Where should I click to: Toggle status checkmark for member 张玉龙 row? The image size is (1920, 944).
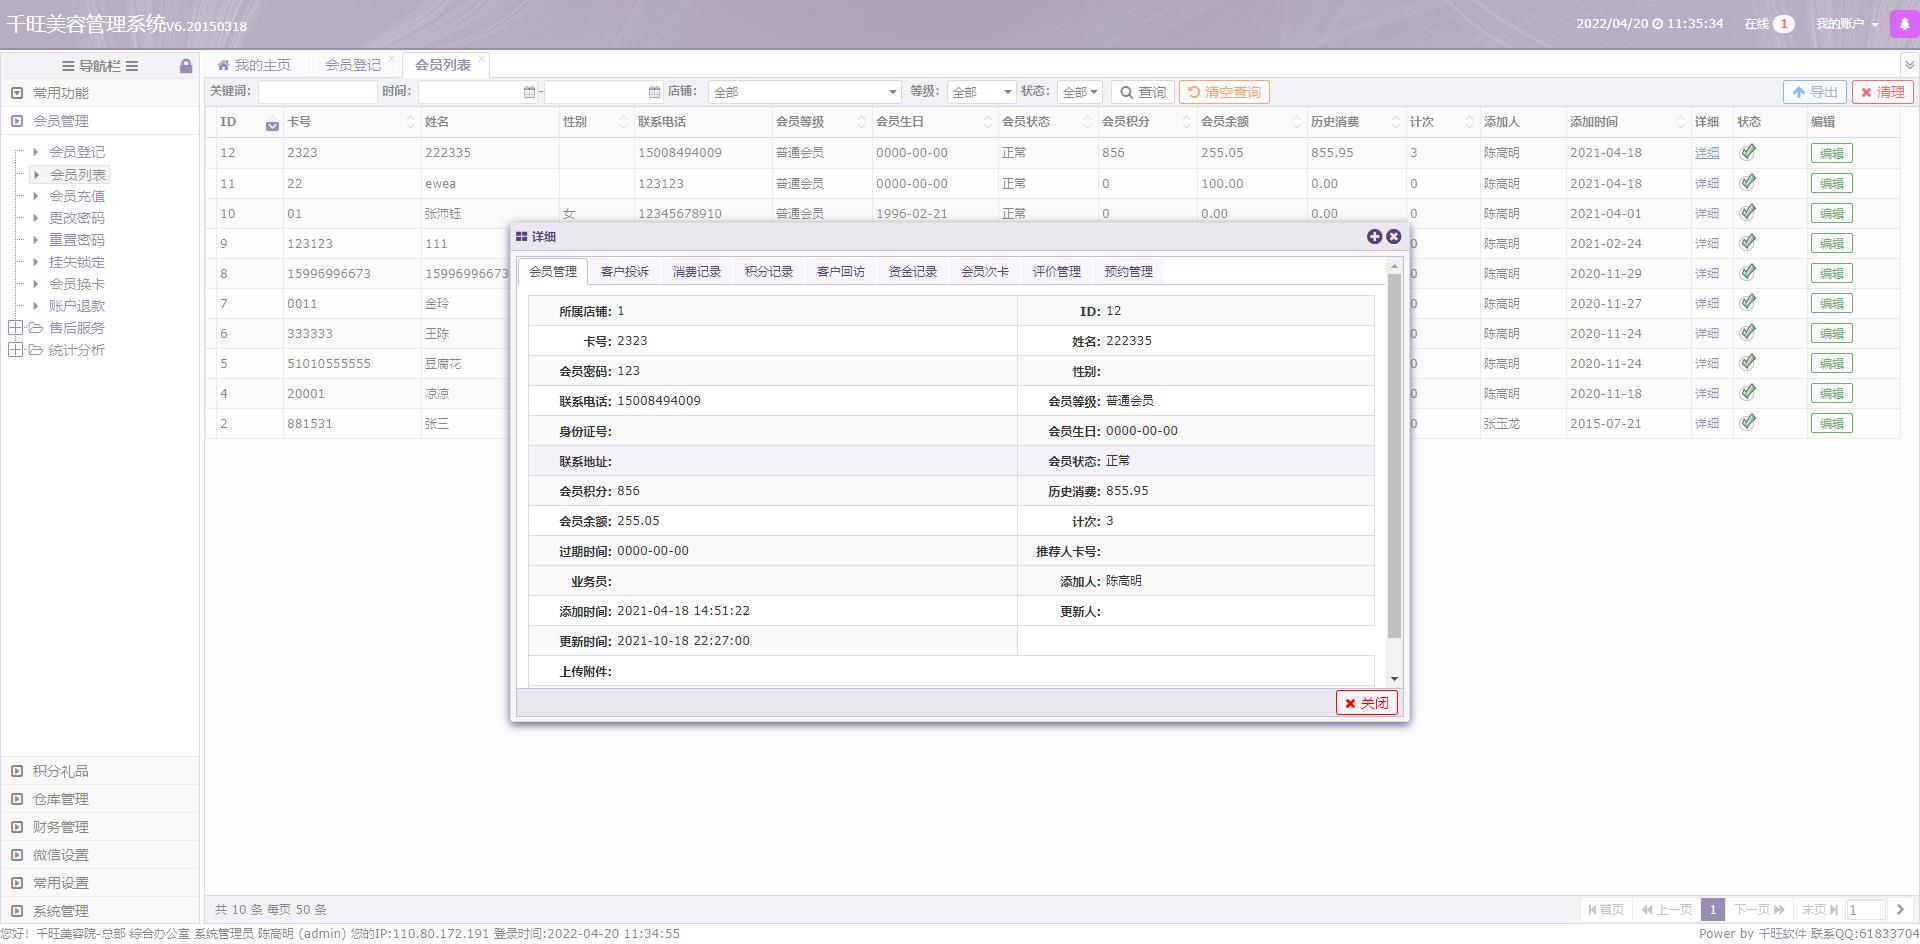click(1747, 423)
